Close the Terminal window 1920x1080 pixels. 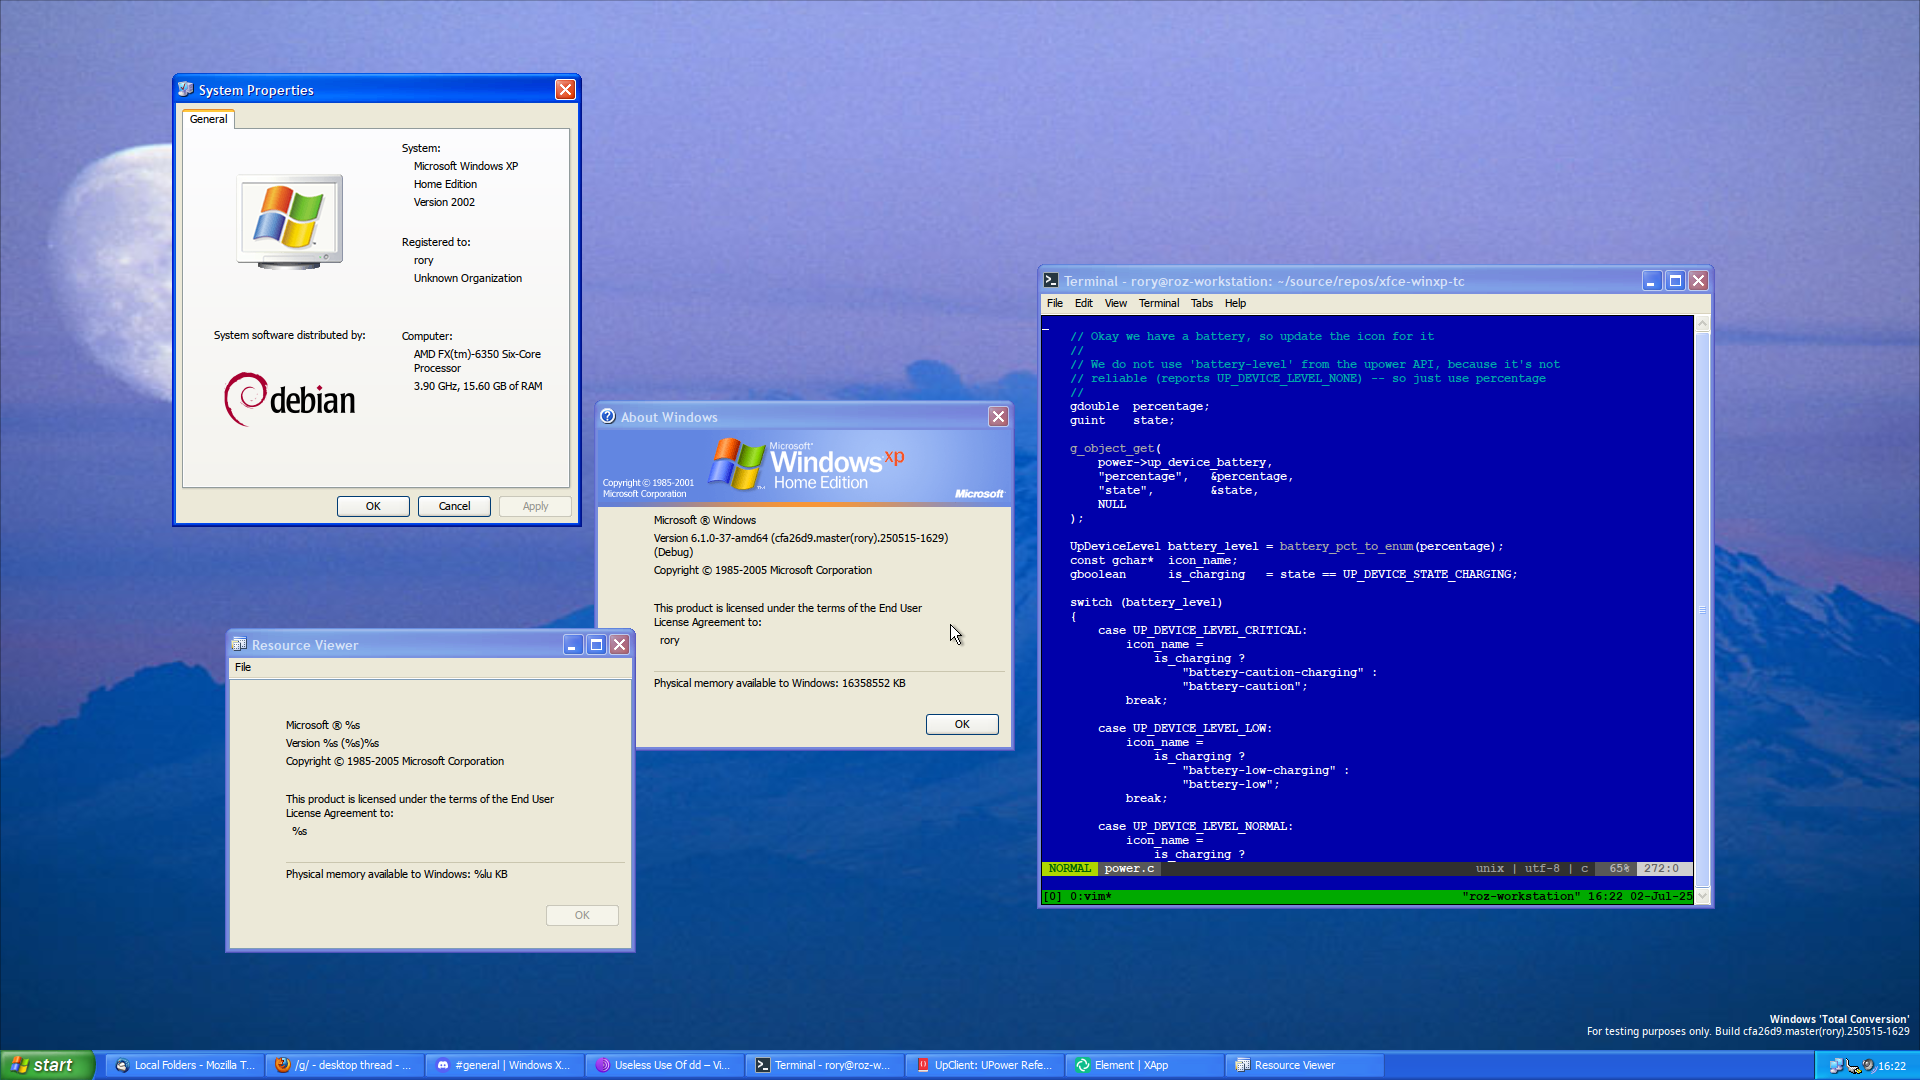point(1698,281)
